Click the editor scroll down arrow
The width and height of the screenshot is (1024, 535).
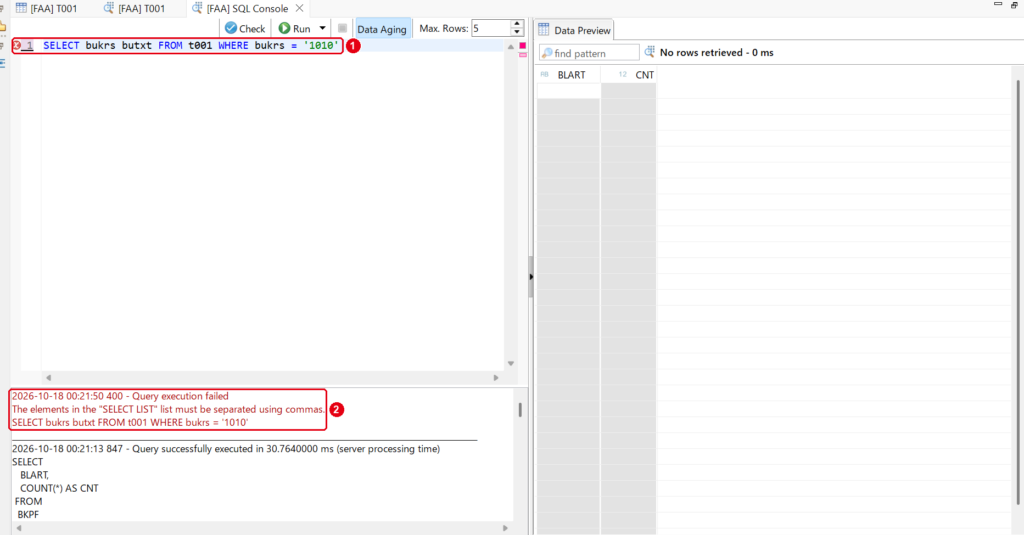[x=511, y=363]
